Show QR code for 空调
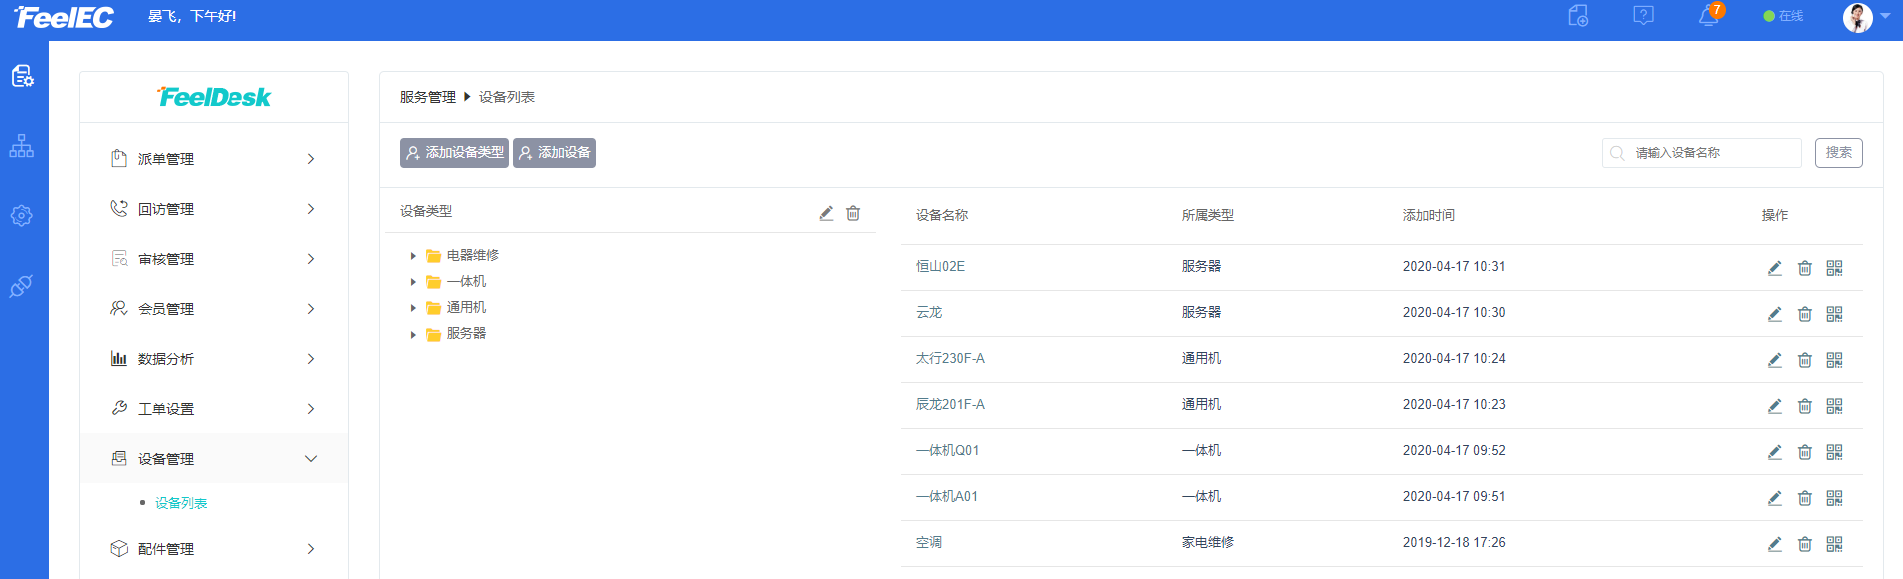 coord(1834,544)
